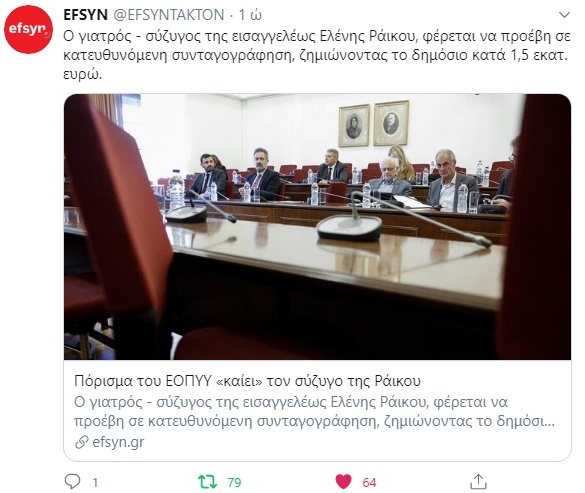Click the @EFSYNTAKTON handle
585x493 pixels.
click(x=169, y=15)
